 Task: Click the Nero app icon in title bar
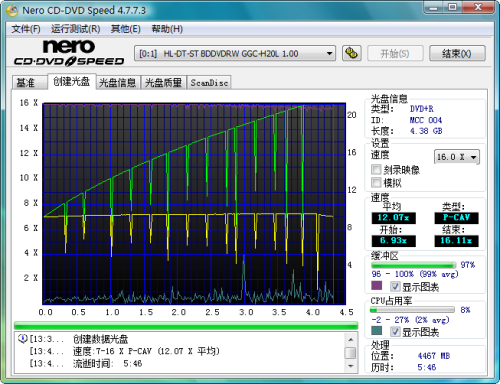12,11
